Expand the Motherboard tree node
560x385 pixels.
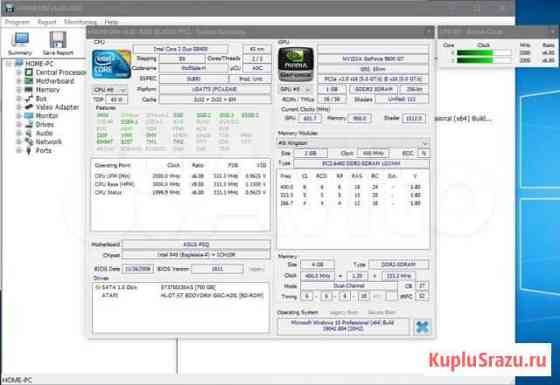[x=19, y=81]
